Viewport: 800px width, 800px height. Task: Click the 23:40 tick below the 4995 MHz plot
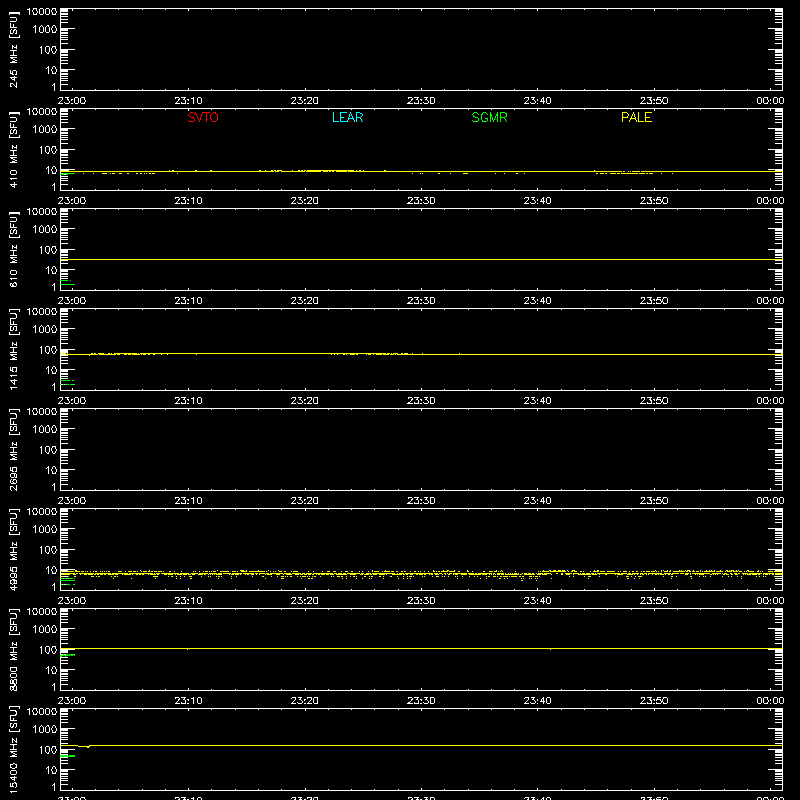537,601
